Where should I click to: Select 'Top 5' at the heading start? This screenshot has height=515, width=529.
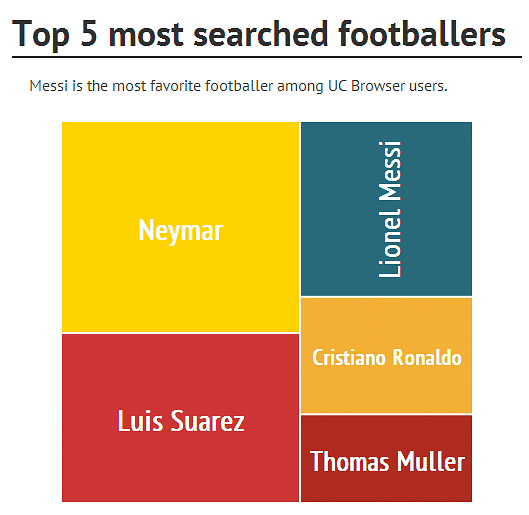[55, 35]
